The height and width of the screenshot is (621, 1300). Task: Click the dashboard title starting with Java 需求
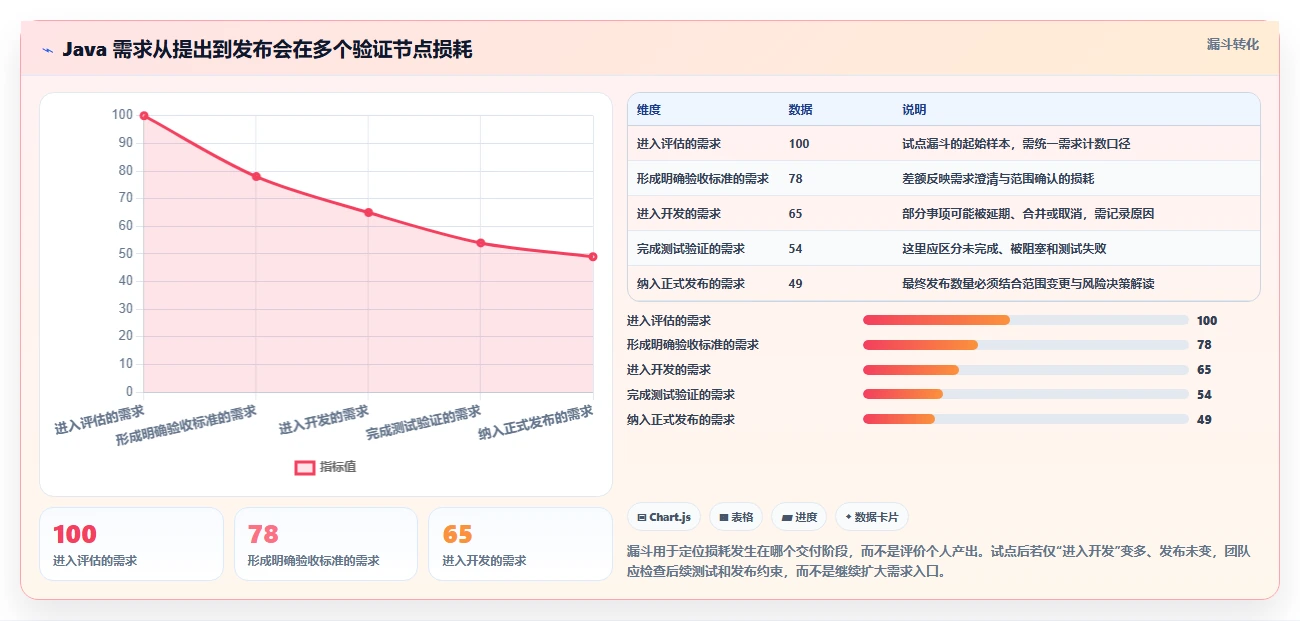[267, 50]
